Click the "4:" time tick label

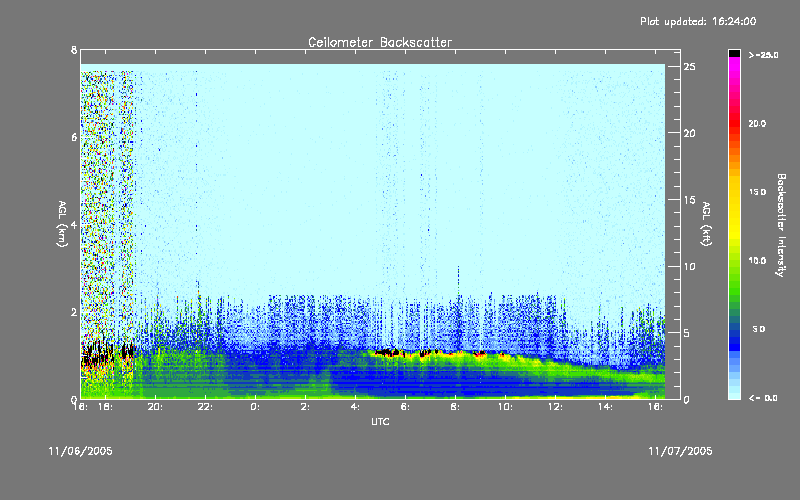click(355, 407)
